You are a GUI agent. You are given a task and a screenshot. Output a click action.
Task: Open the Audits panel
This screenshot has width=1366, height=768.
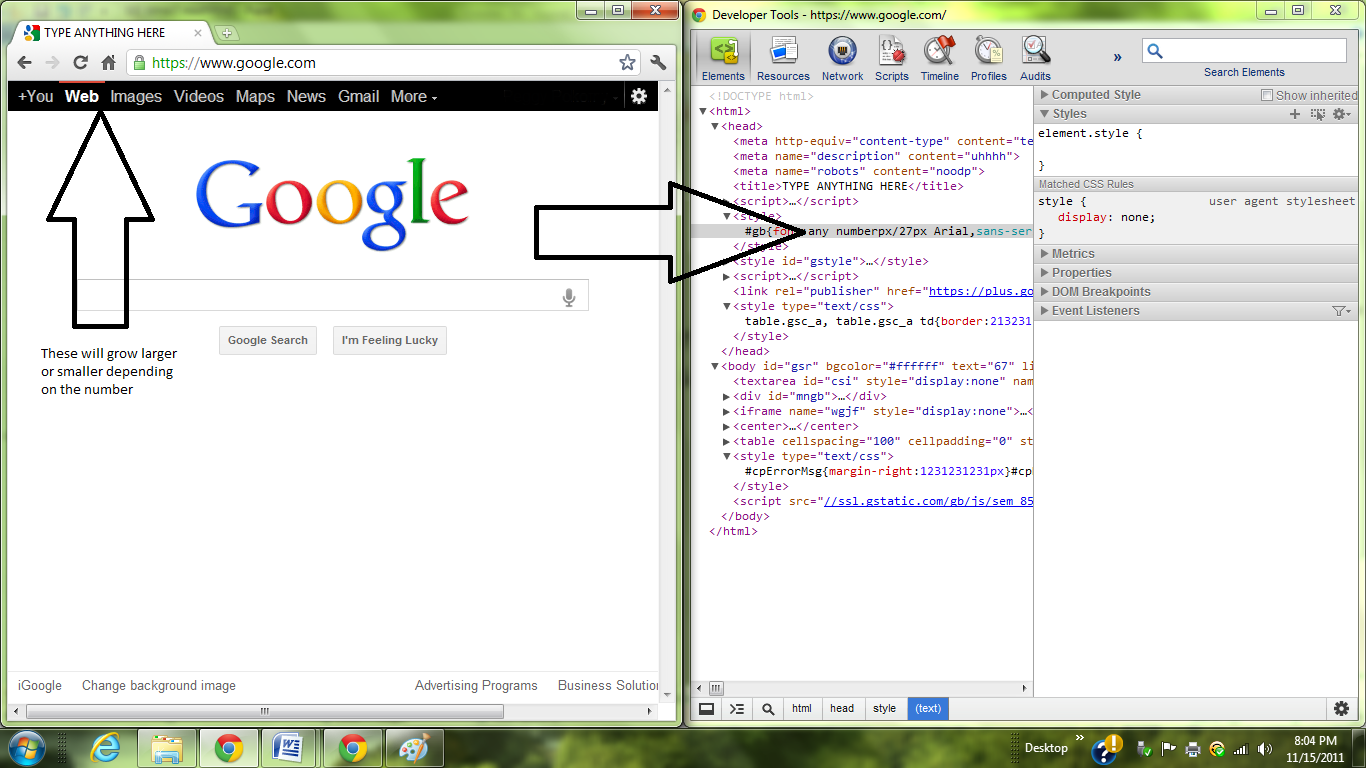[1035, 59]
